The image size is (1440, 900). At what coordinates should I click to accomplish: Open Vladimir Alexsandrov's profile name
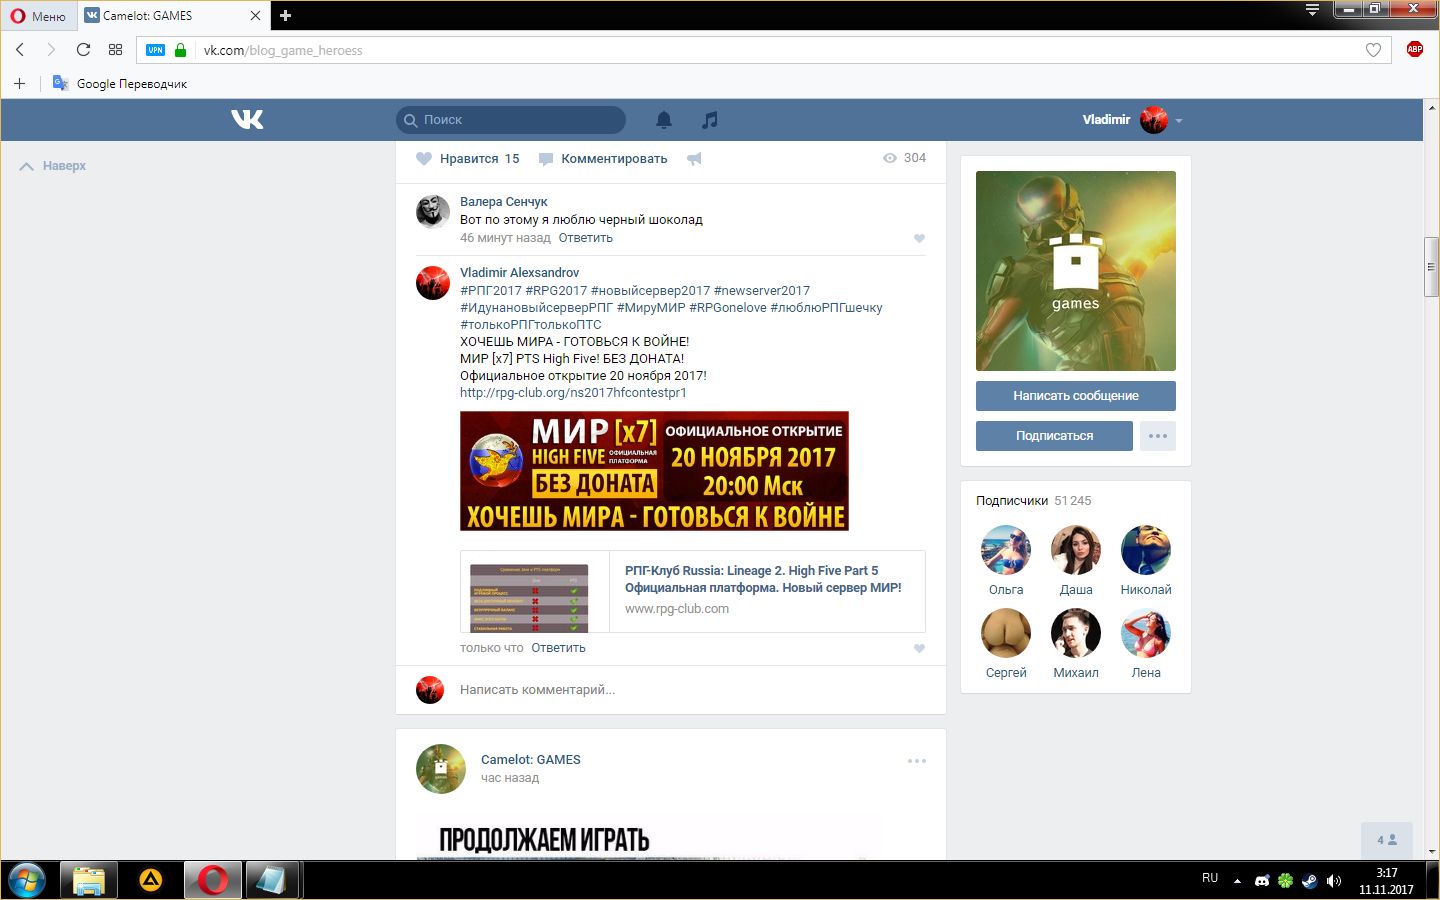519,273
